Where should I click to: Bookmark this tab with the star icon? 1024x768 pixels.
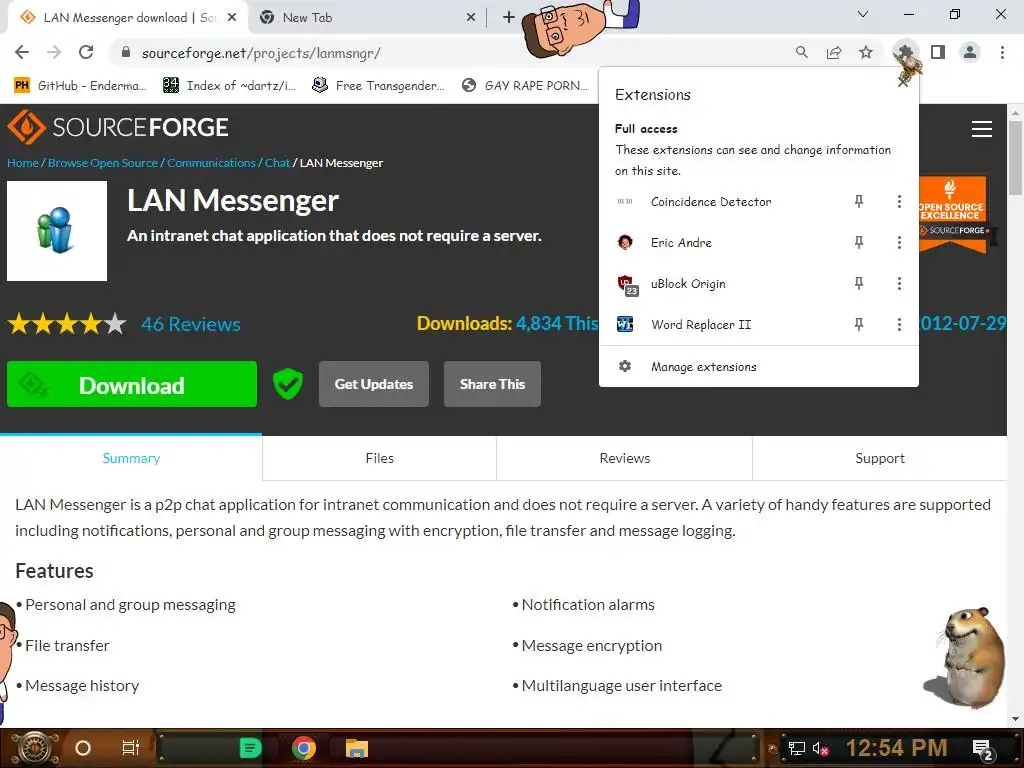click(x=866, y=52)
